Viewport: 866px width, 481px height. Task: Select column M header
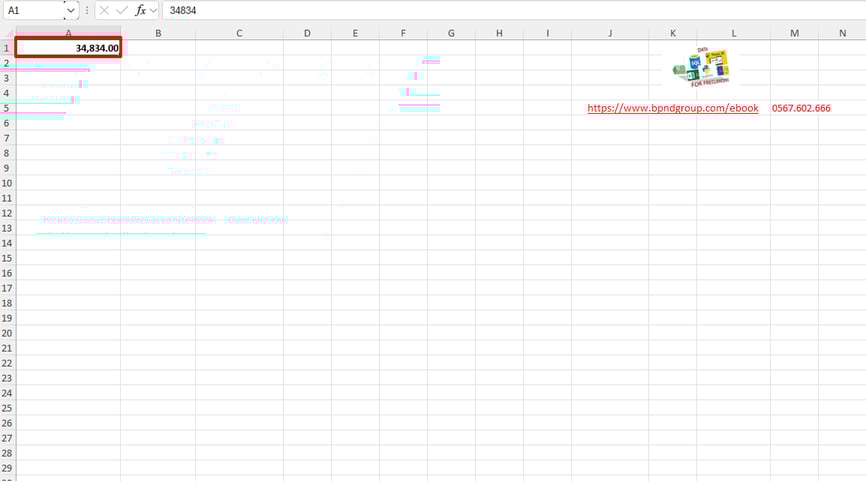794,33
